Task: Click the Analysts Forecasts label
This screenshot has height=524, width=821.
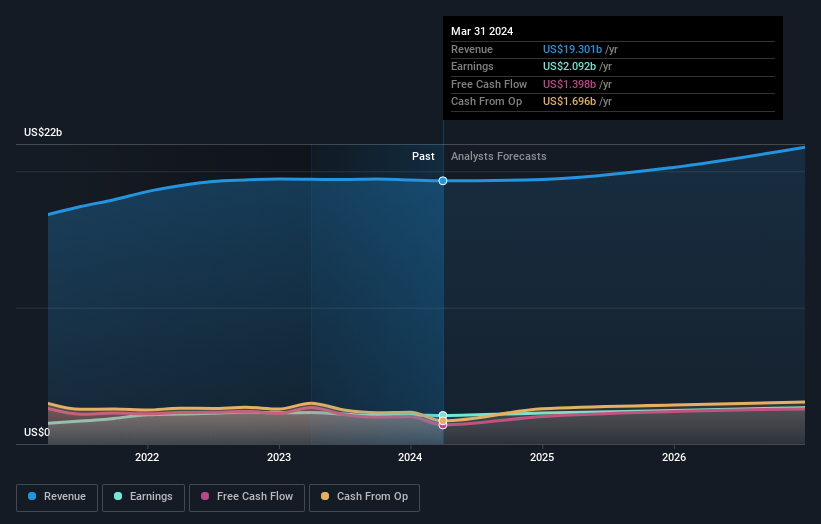Action: point(498,157)
